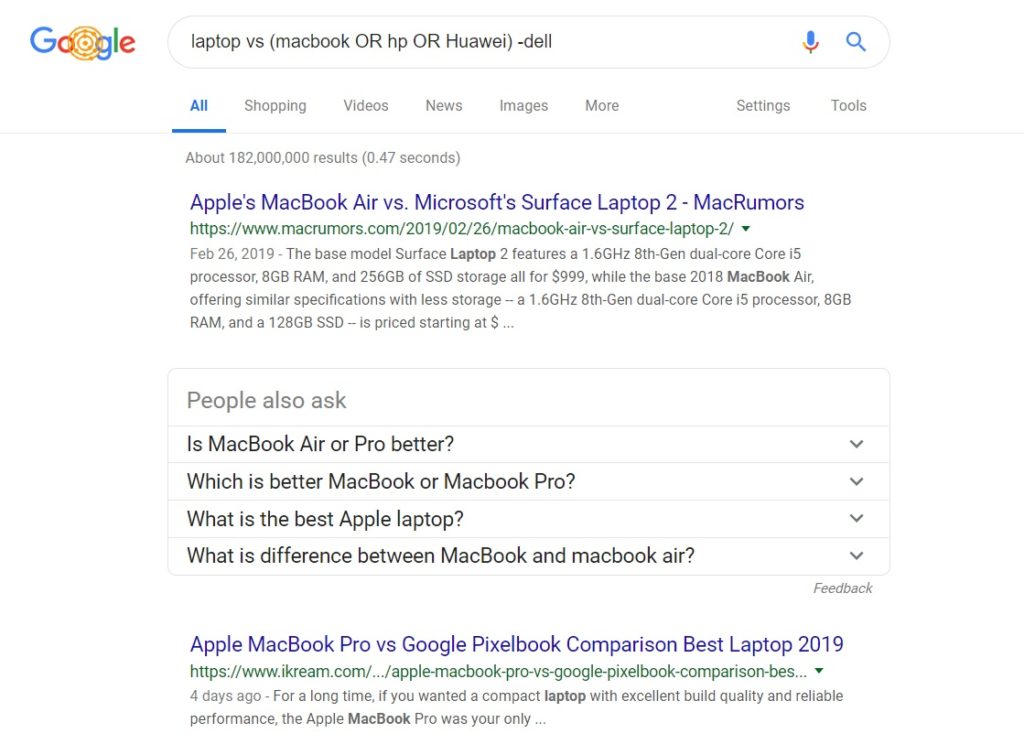1024x744 pixels.
Task: Click the green arrow beside the macrumors URL
Action: coord(746,229)
